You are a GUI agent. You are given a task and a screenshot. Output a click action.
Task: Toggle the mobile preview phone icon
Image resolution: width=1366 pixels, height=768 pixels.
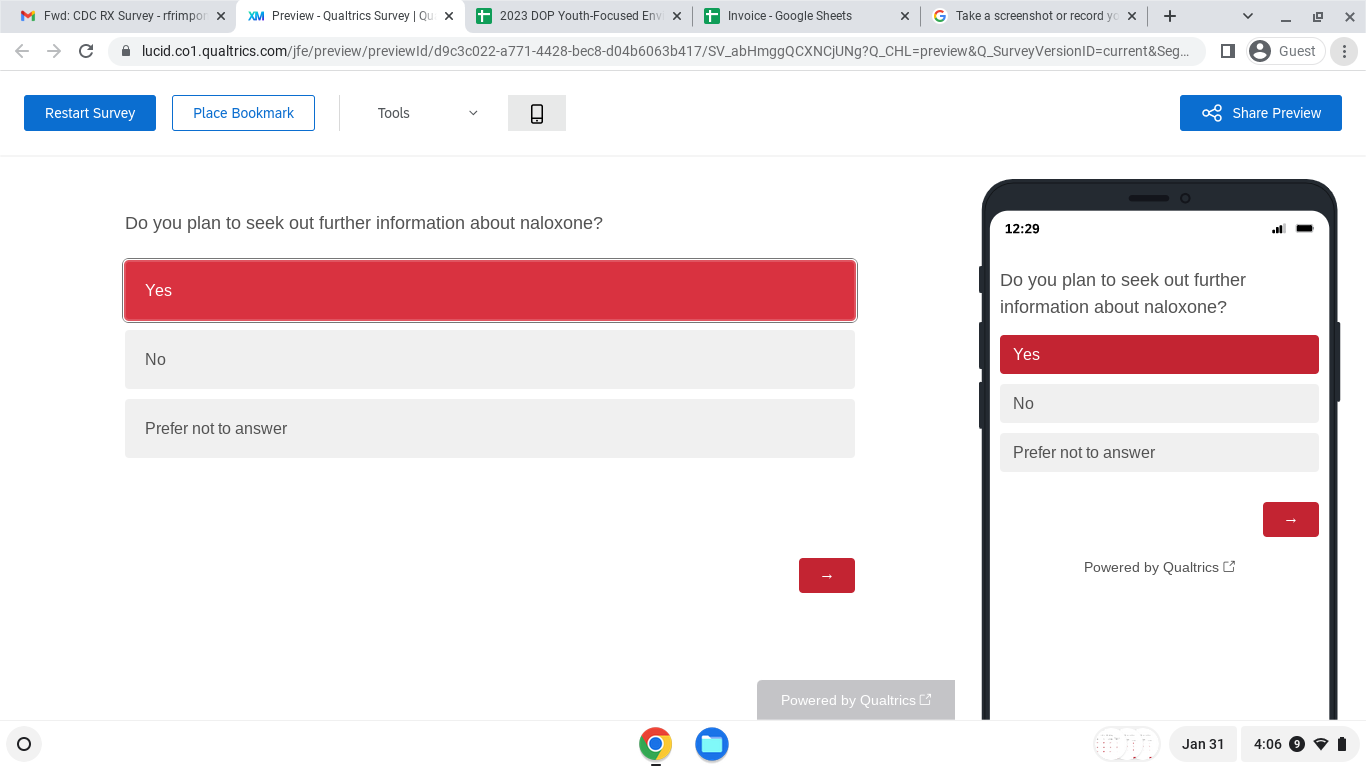click(x=537, y=113)
